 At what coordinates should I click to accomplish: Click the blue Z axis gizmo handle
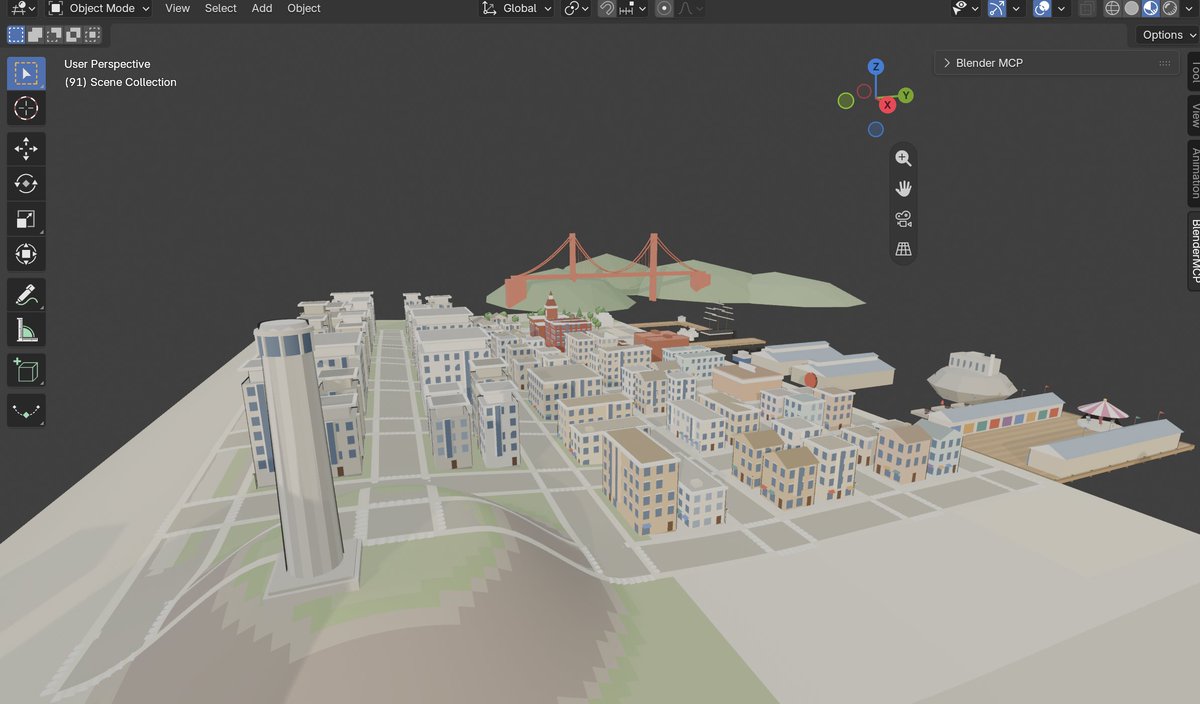pyautogui.click(x=876, y=67)
